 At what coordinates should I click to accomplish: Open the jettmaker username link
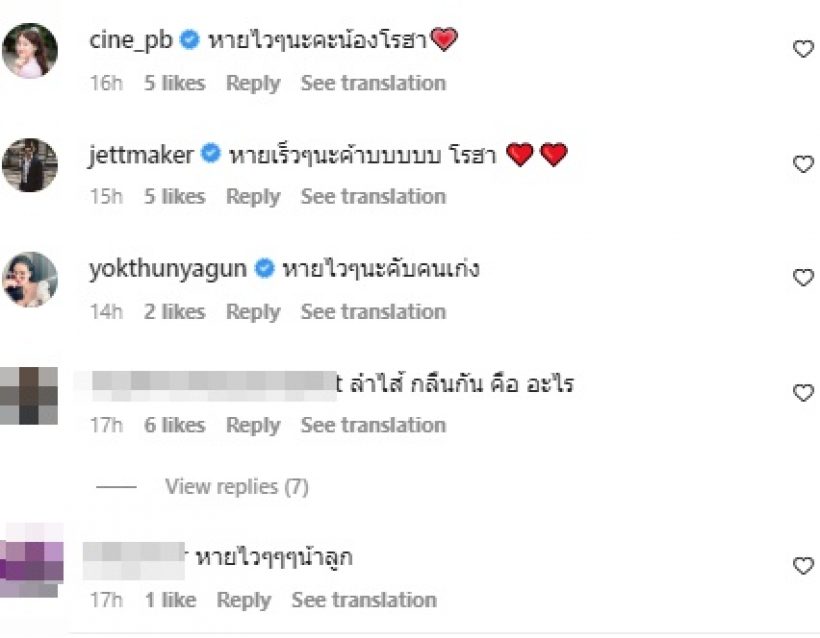coord(141,155)
